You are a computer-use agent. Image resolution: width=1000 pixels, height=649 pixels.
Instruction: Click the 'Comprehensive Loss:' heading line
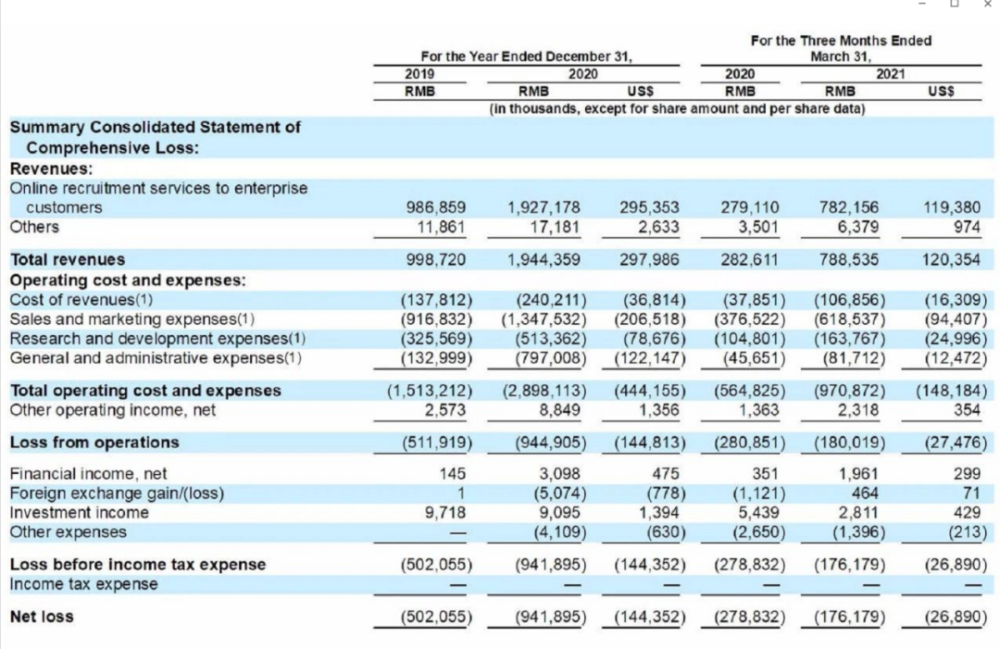[112, 148]
